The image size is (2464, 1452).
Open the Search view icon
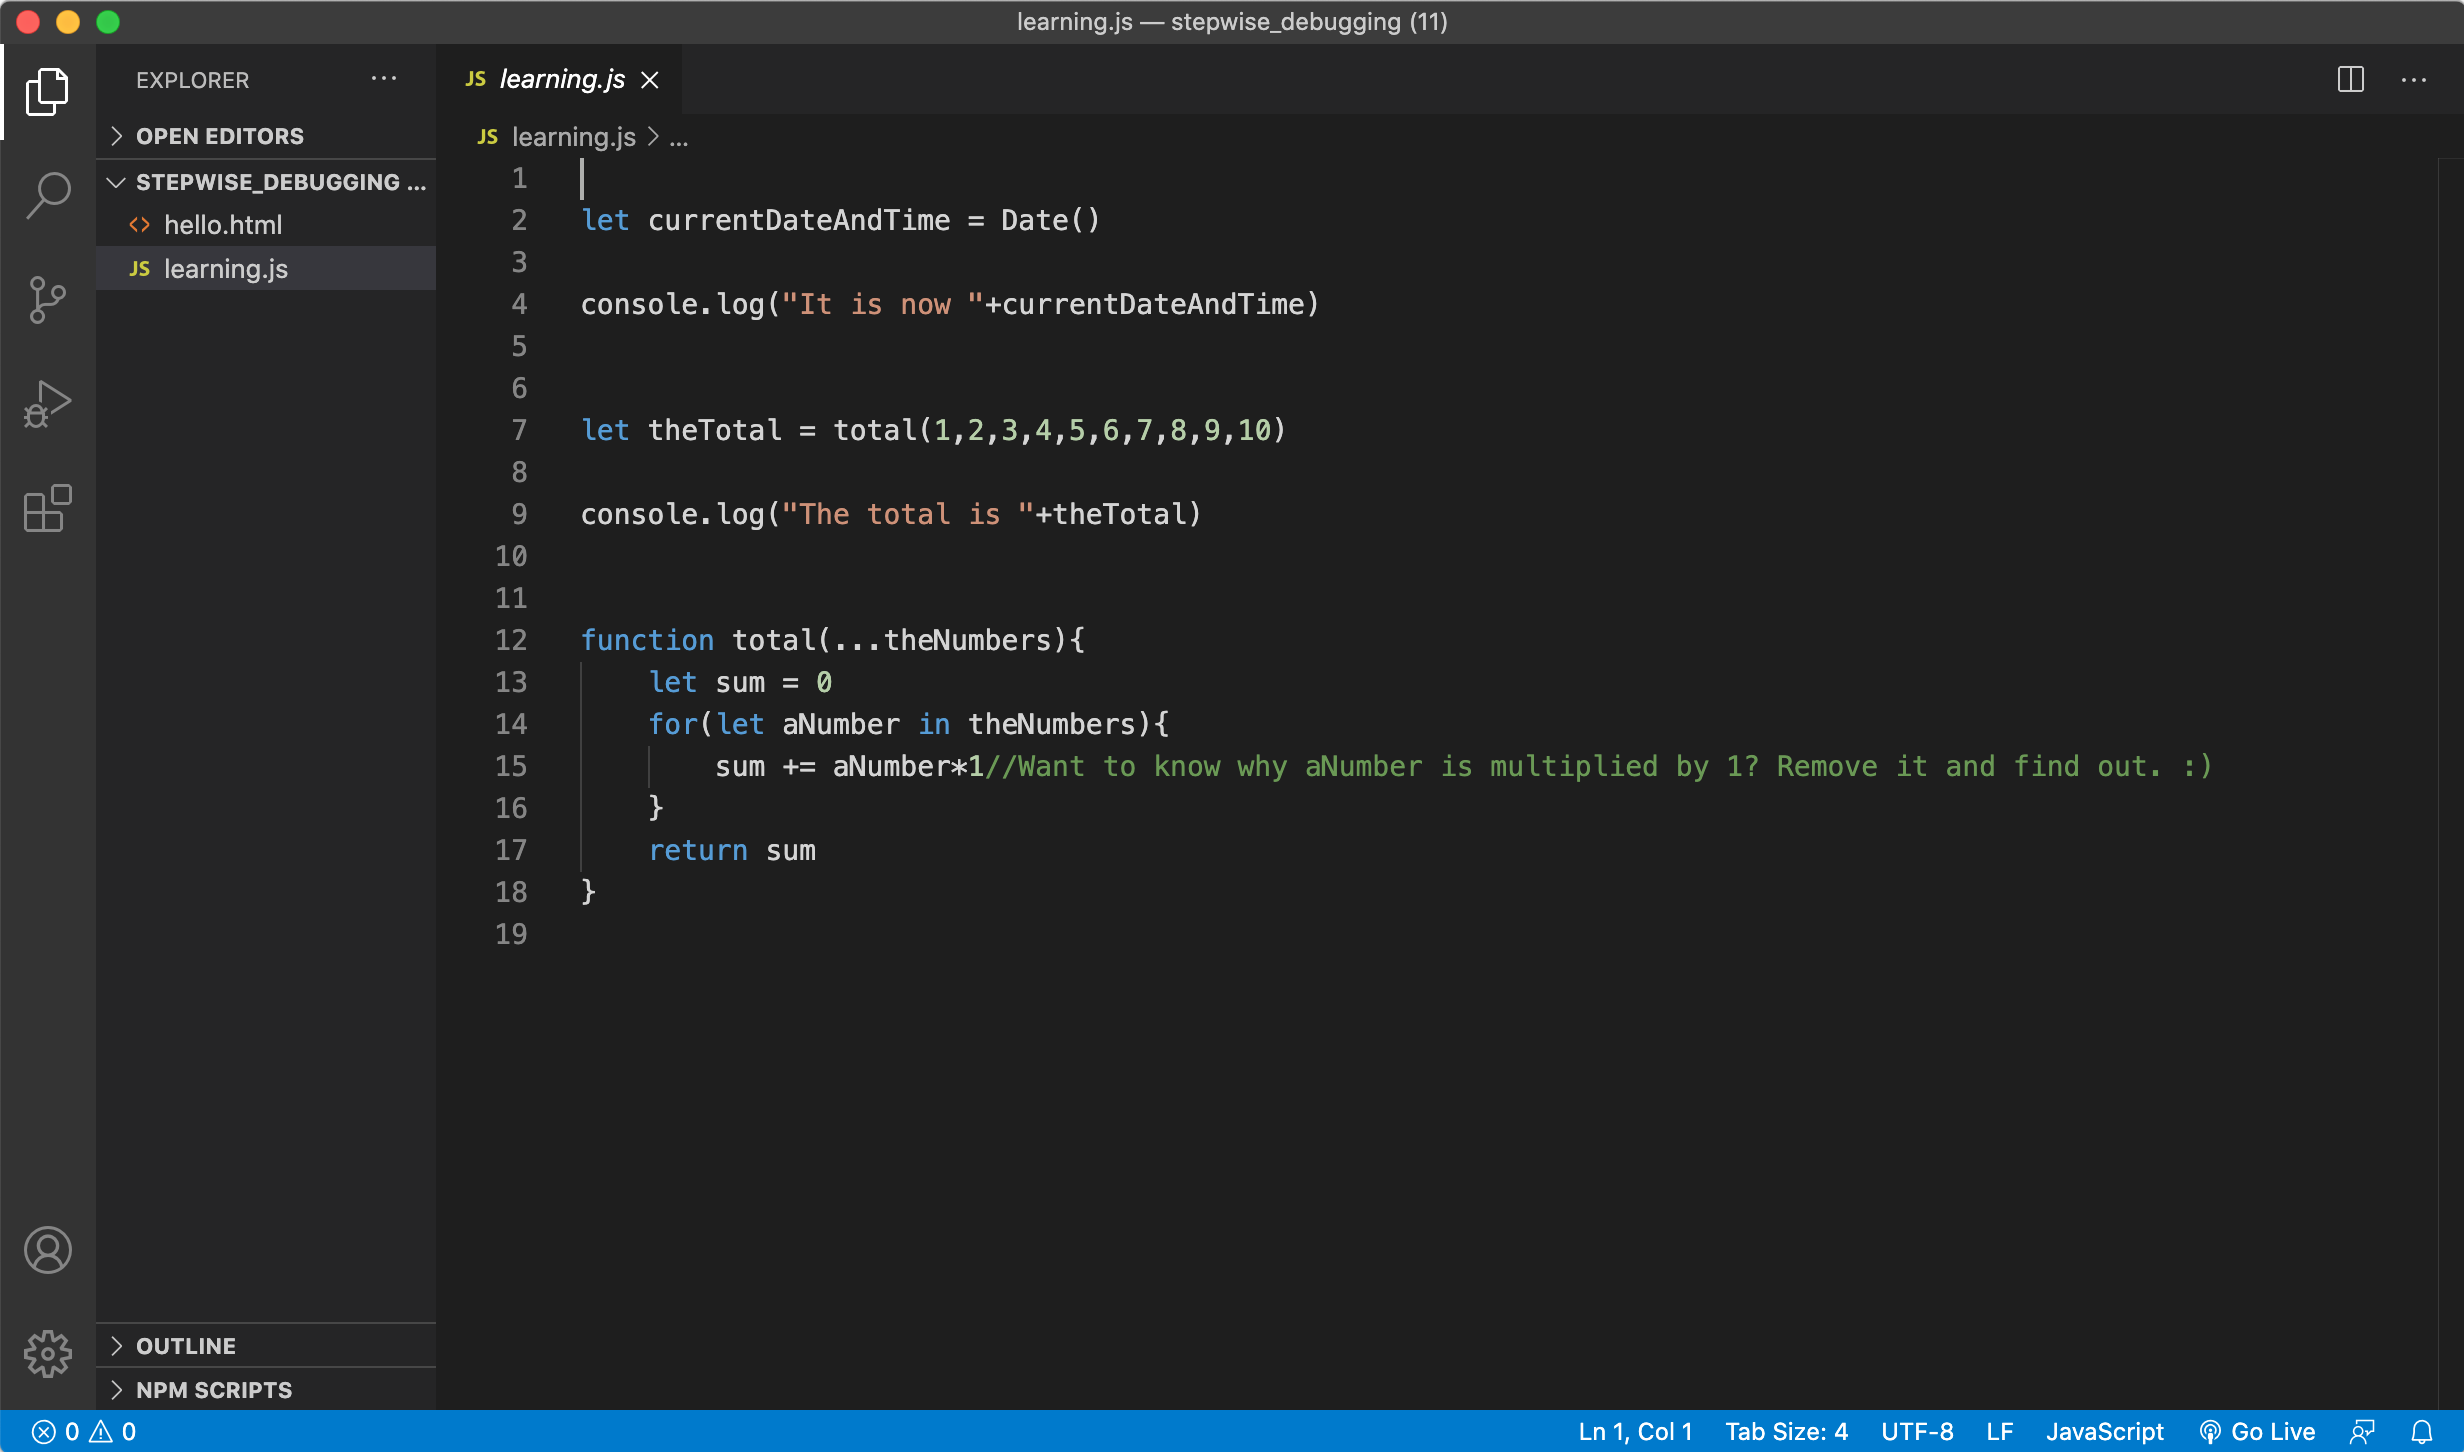click(47, 195)
